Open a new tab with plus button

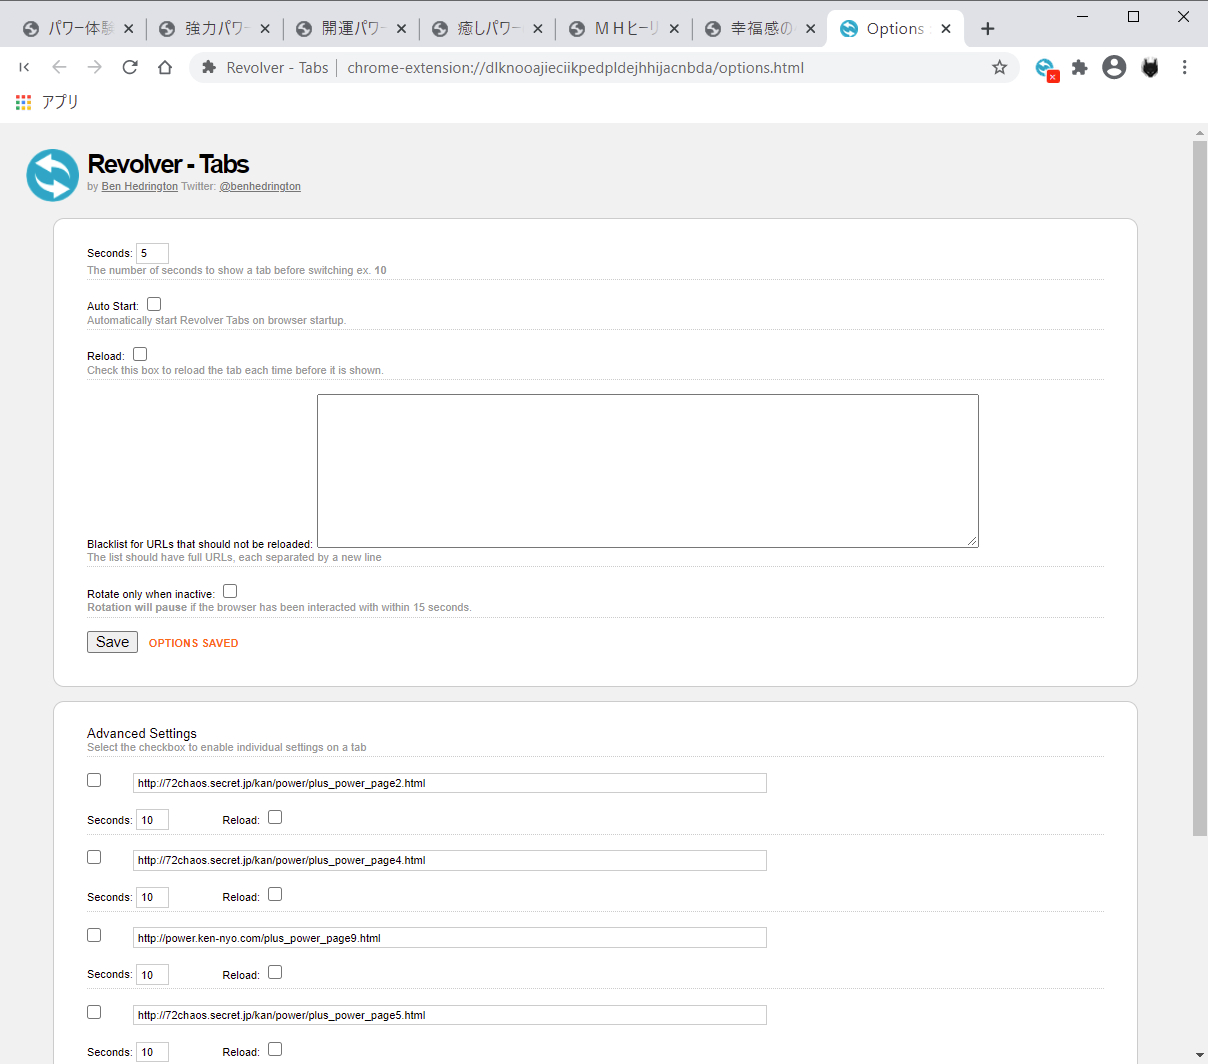click(987, 29)
